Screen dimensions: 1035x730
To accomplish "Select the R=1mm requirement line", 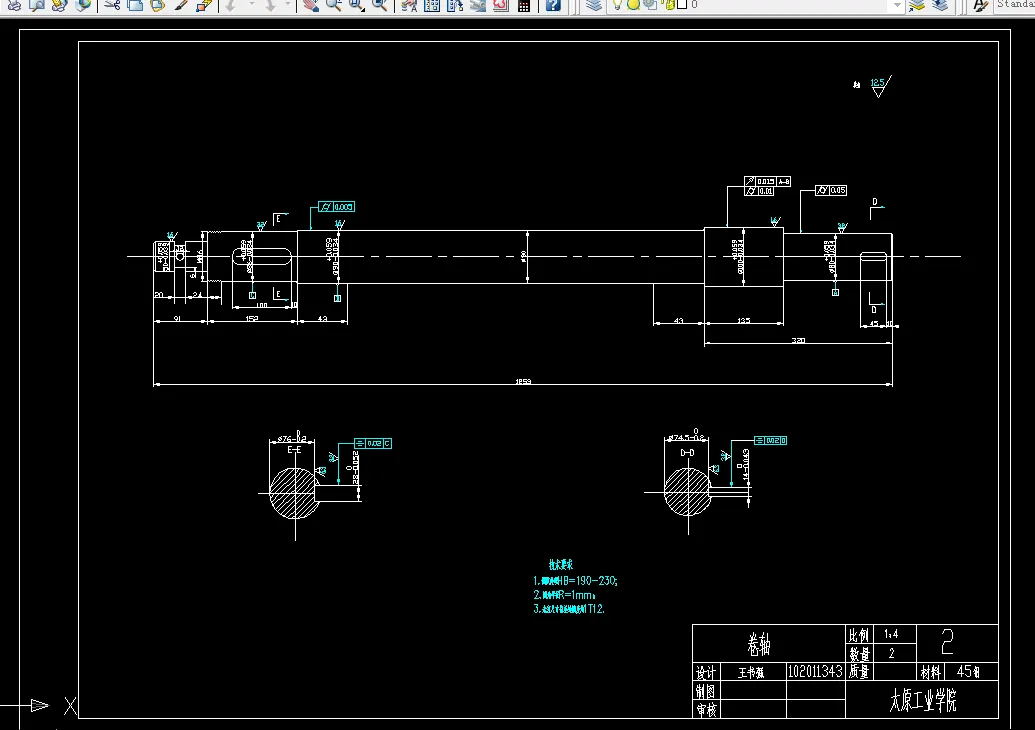I will (564, 595).
